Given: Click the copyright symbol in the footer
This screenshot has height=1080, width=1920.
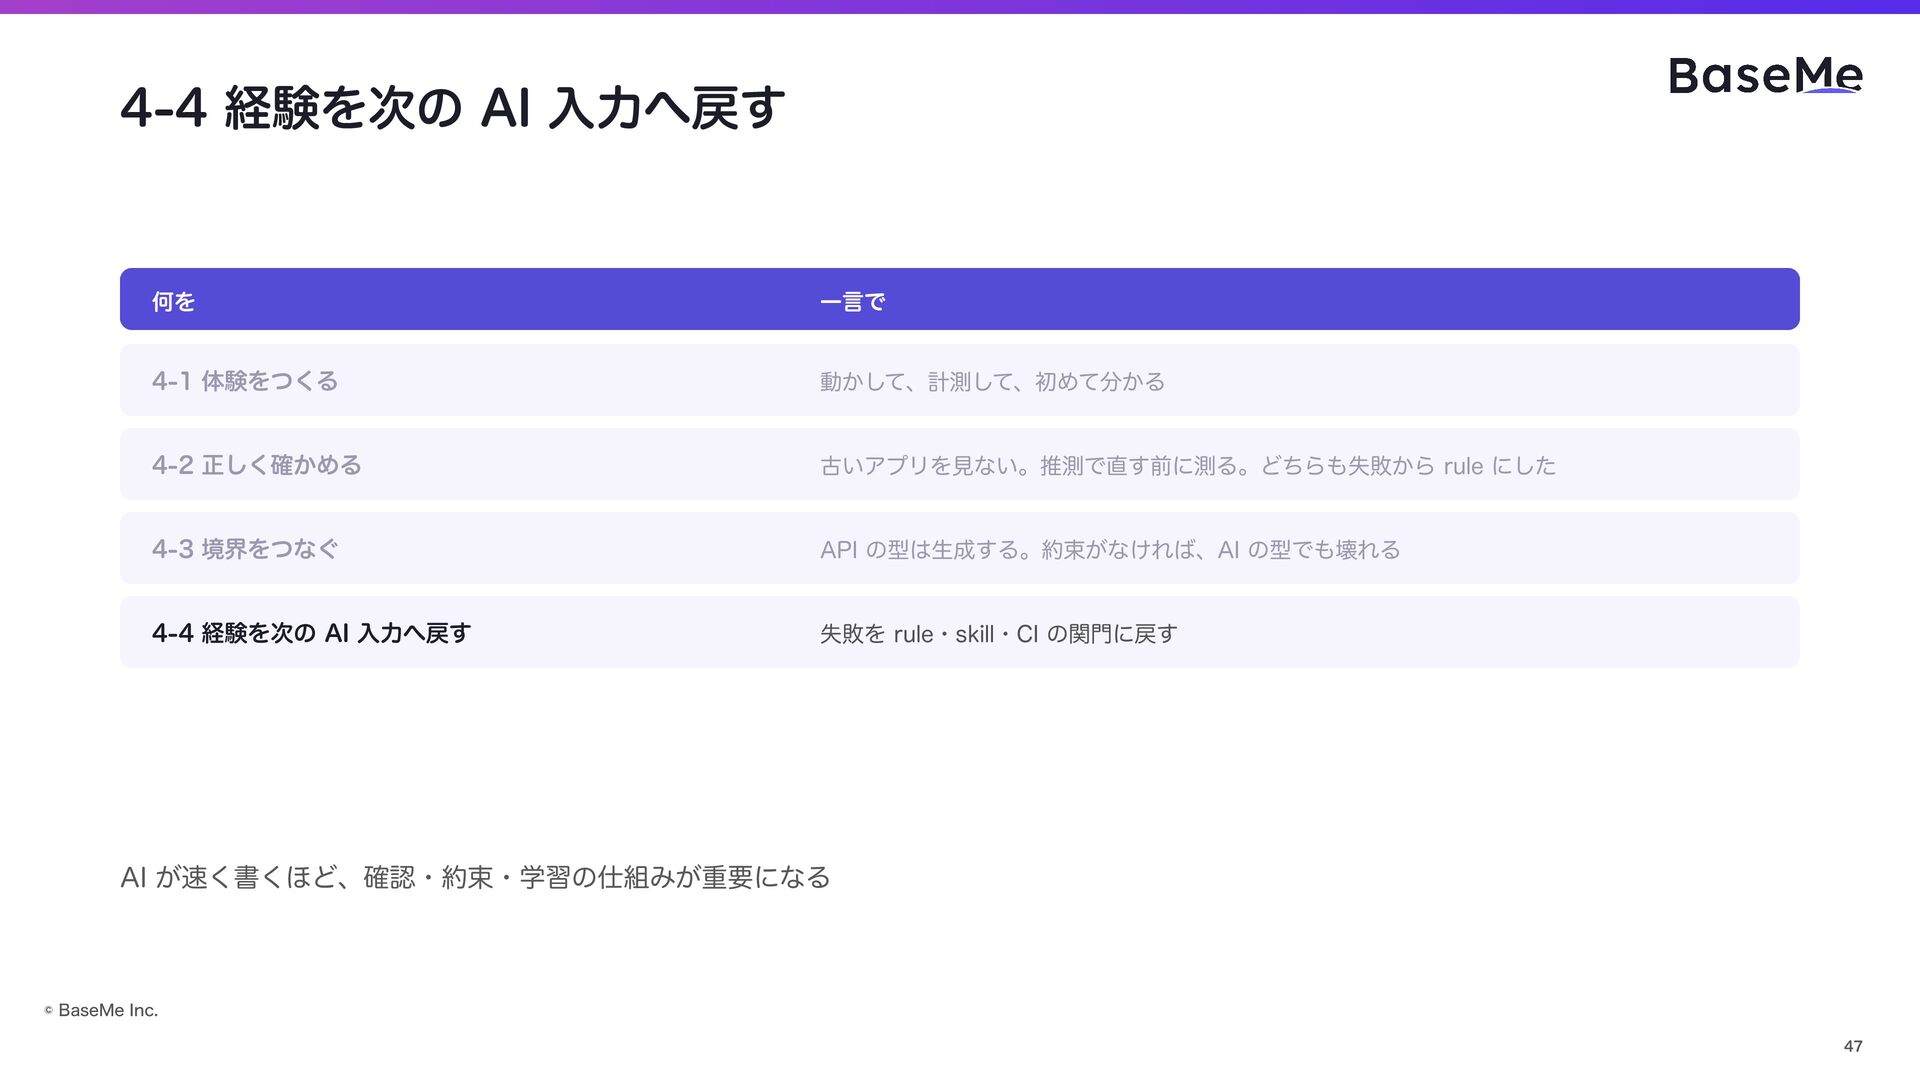Looking at the screenshot, I should click(x=48, y=1010).
